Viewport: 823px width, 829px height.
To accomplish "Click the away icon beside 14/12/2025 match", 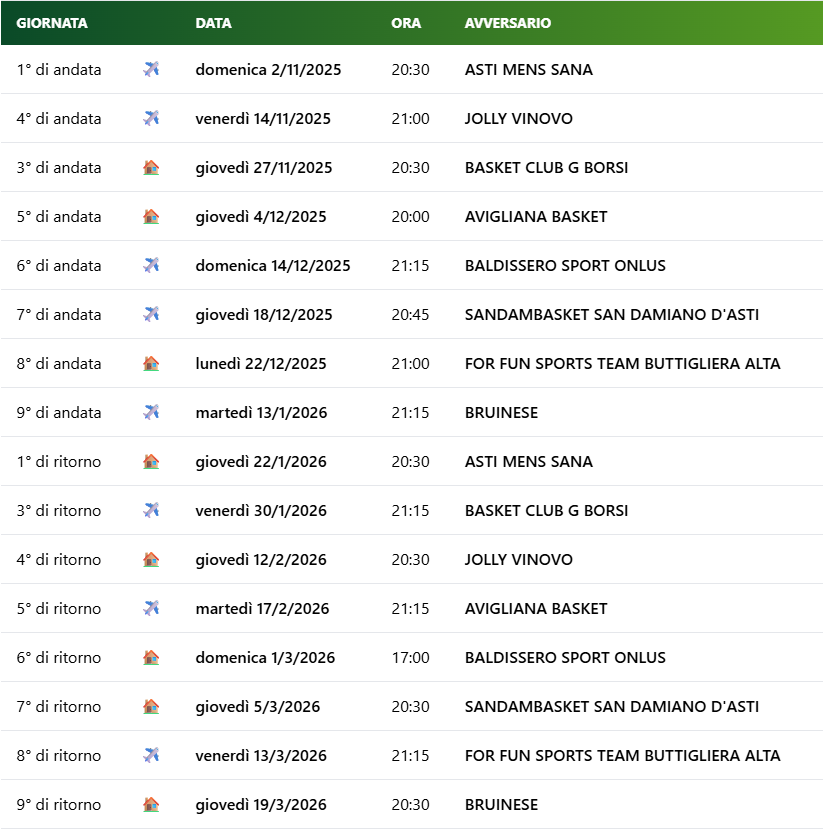I will [x=151, y=266].
